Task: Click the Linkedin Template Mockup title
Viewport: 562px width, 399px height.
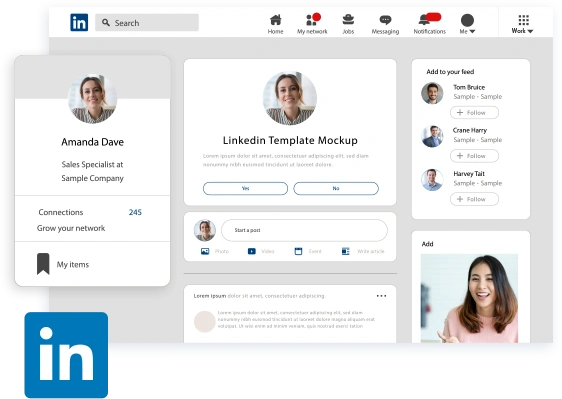Action: click(x=290, y=140)
